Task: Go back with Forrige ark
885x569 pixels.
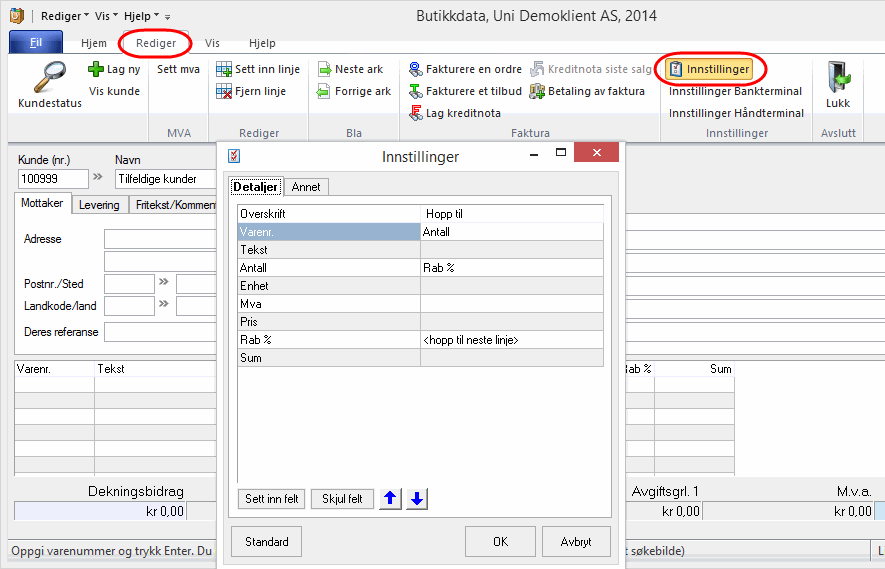Action: pos(324,91)
